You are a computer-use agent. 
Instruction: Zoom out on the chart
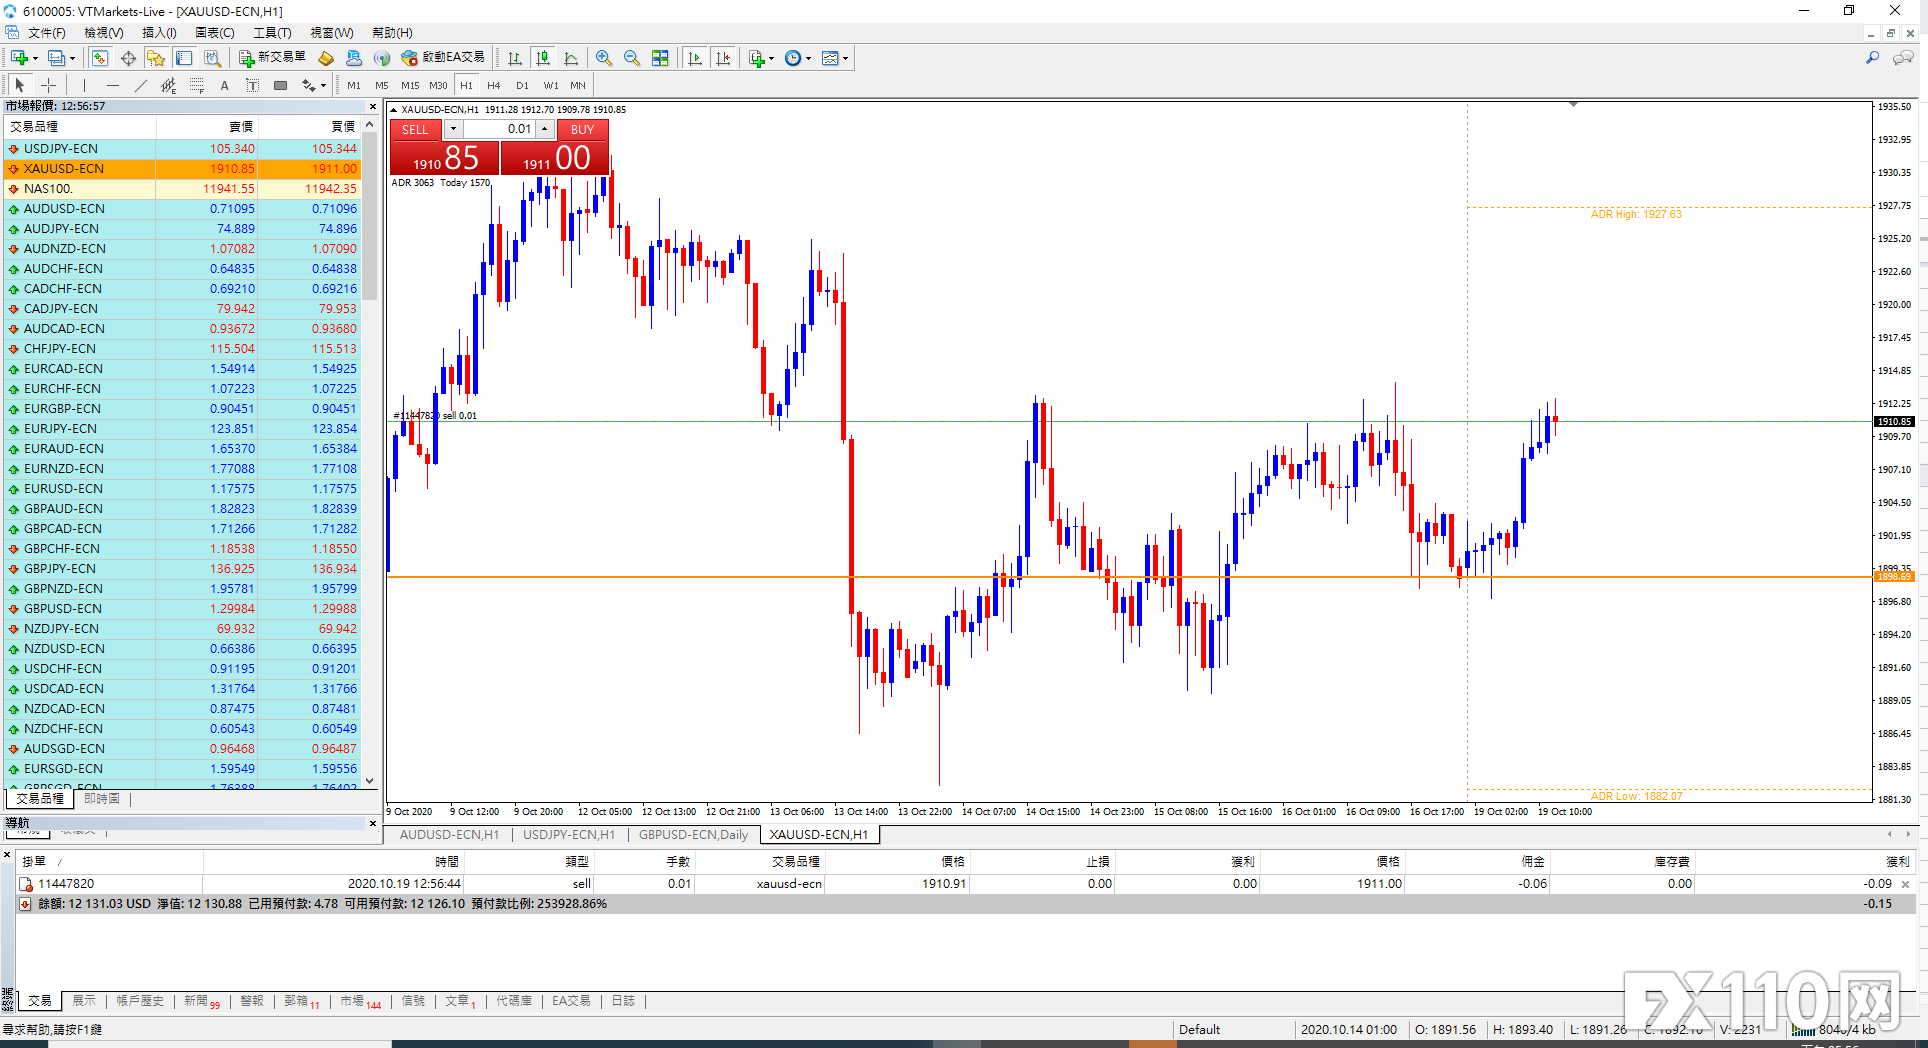(x=632, y=58)
